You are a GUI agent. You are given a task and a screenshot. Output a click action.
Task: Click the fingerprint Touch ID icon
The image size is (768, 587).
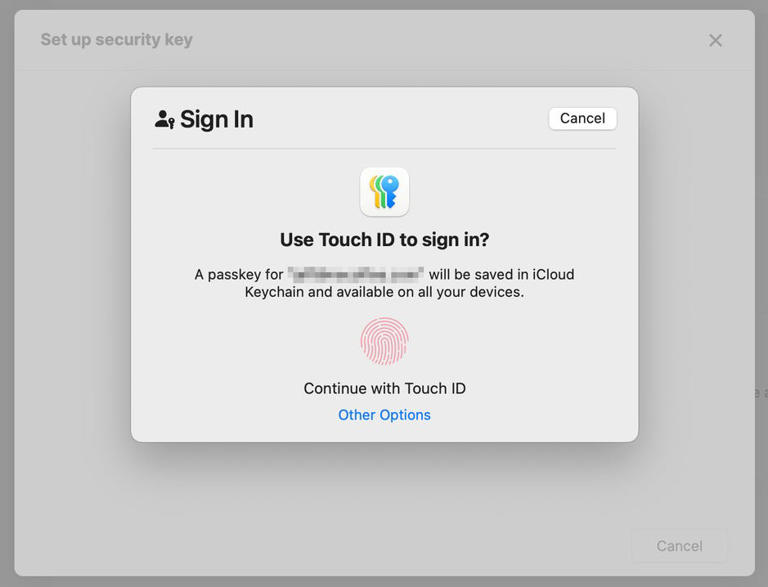point(385,342)
